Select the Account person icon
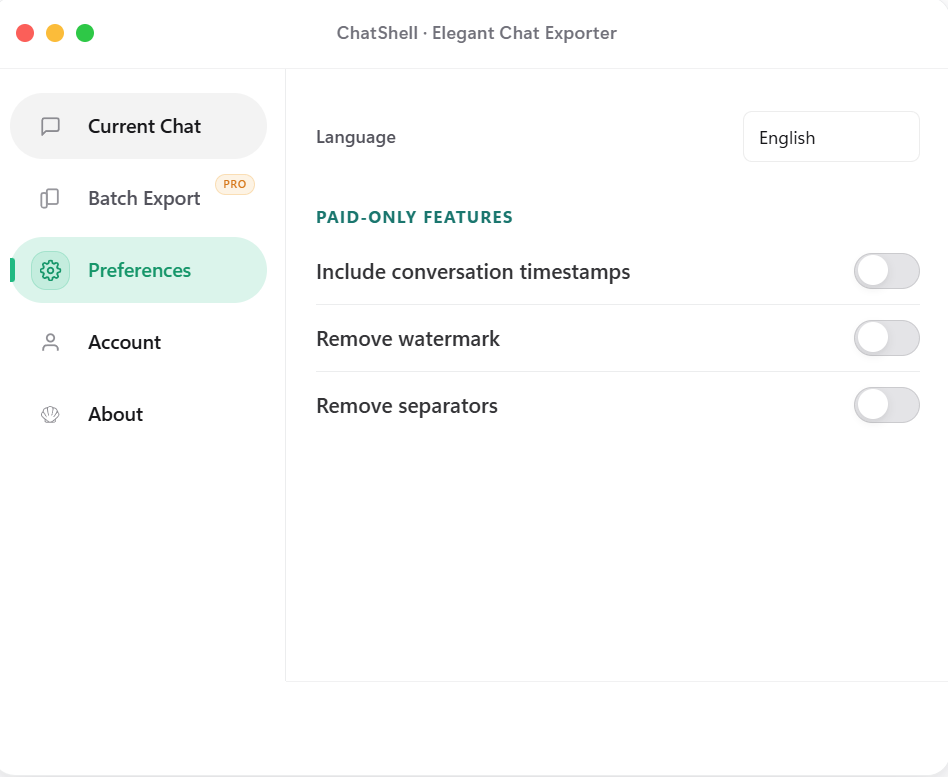Viewport: 948px width, 777px height. (50, 342)
